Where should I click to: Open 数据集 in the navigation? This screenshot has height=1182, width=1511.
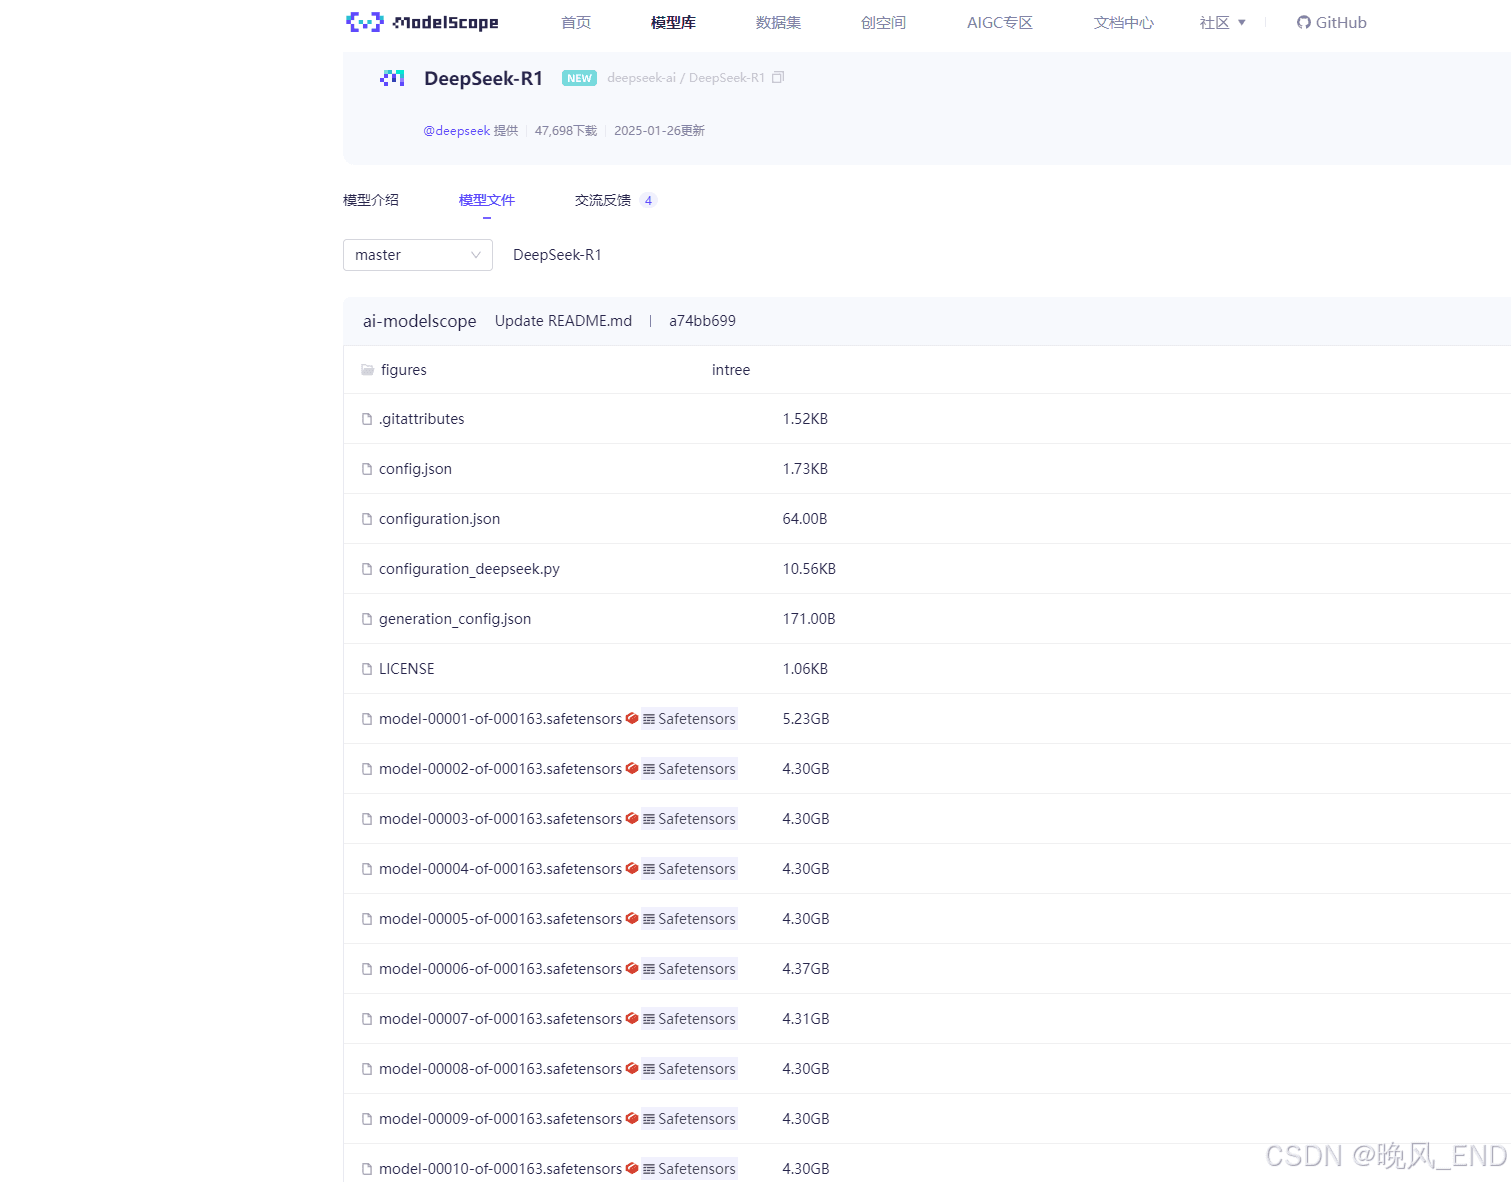[x=778, y=22]
